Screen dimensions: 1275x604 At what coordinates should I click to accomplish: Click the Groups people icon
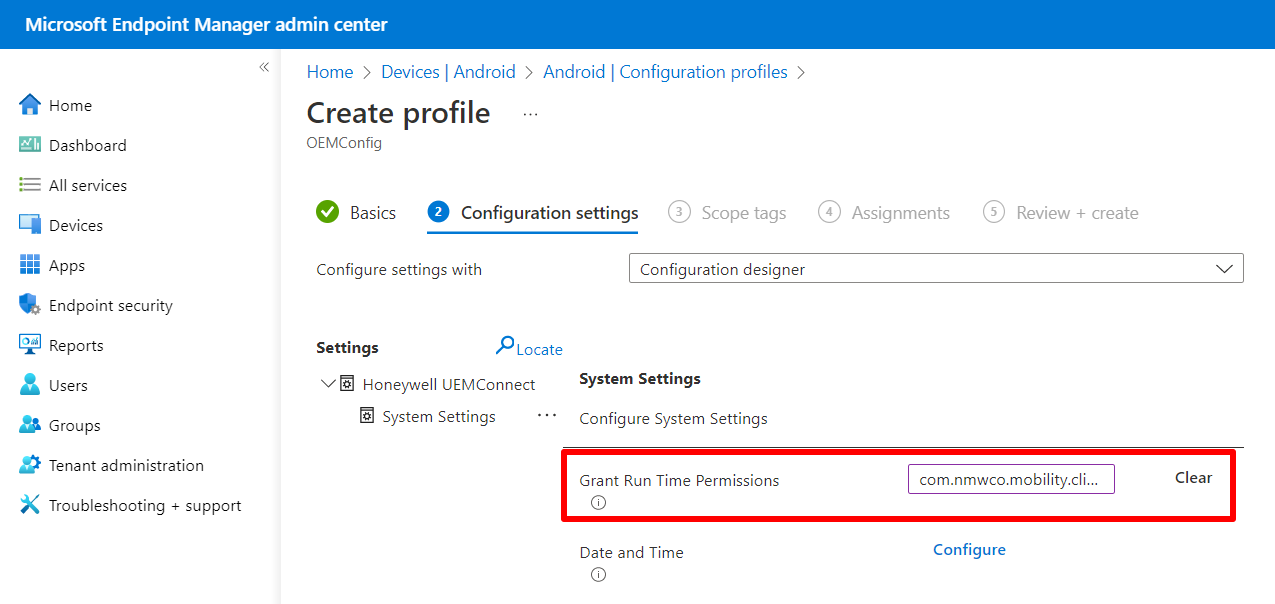tap(30, 425)
